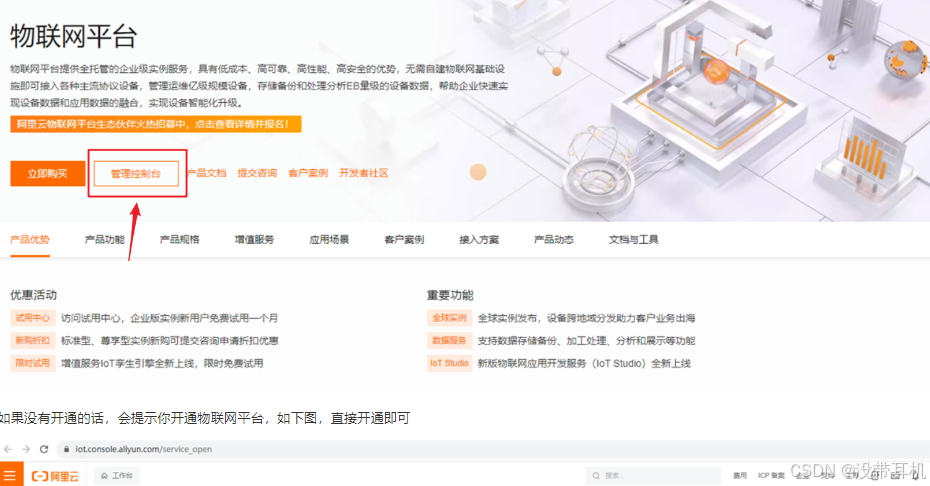Click the 搜索 search field in console
This screenshot has width=930, height=486.
[x=653, y=475]
